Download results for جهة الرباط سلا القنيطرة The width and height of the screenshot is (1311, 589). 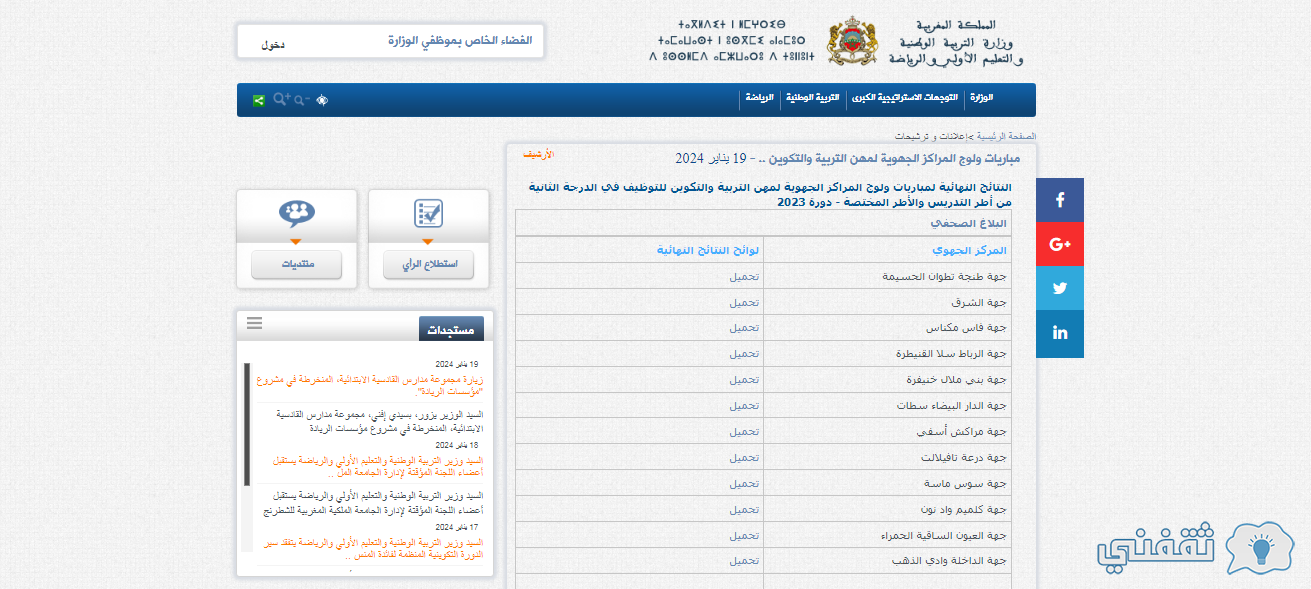[743, 354]
